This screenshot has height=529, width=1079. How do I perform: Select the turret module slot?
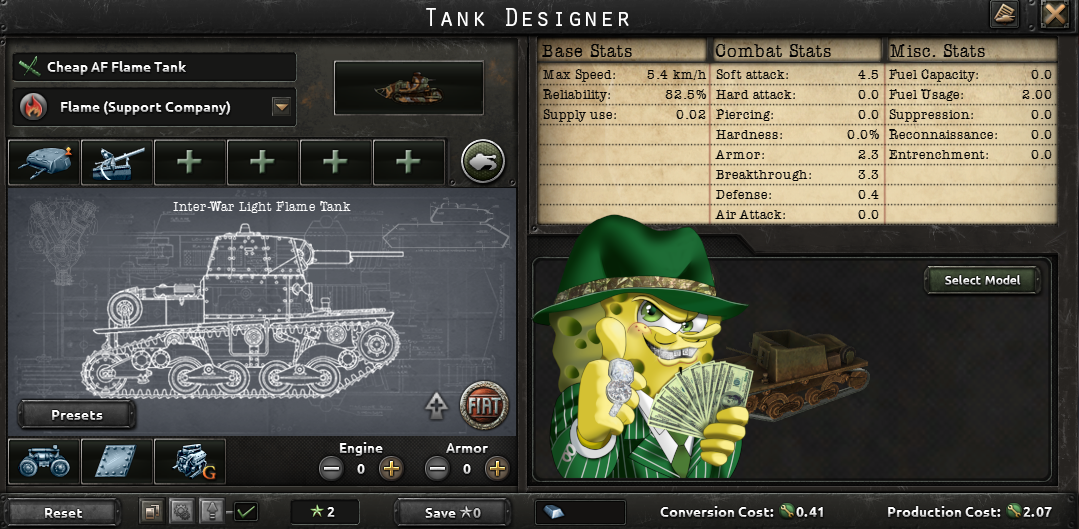44,162
